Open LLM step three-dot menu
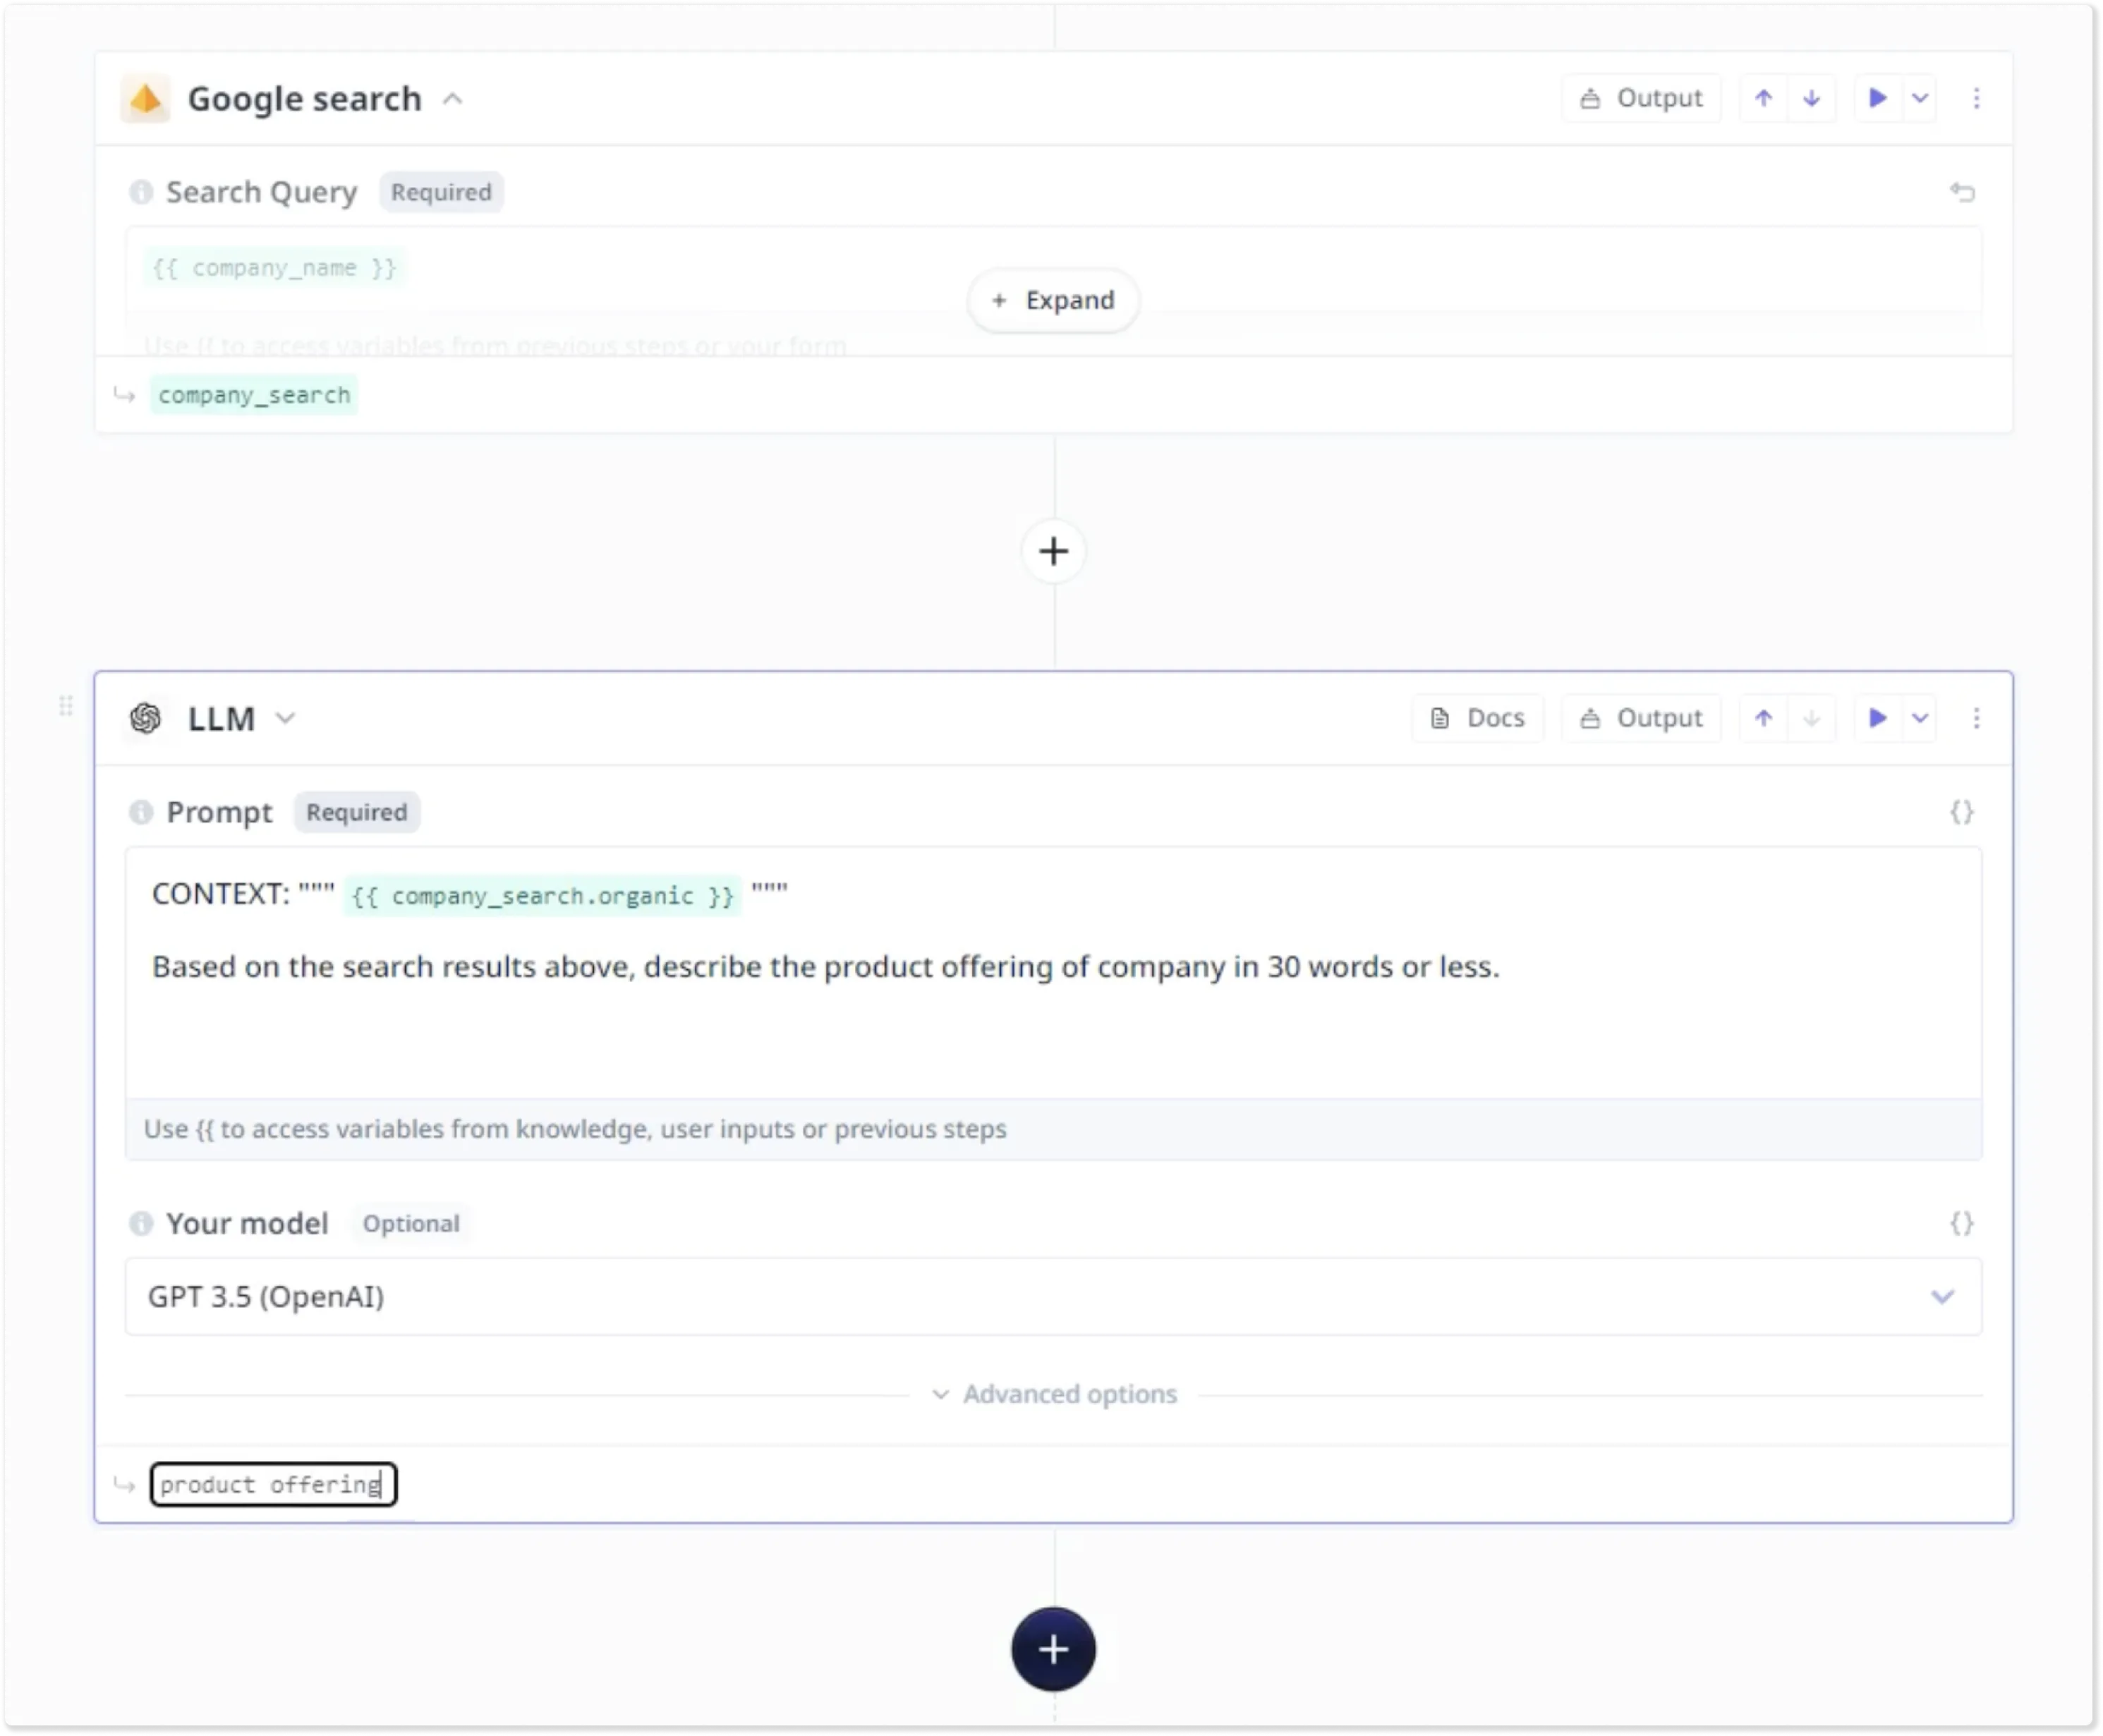The height and width of the screenshot is (1736, 2103). pos(1976,718)
